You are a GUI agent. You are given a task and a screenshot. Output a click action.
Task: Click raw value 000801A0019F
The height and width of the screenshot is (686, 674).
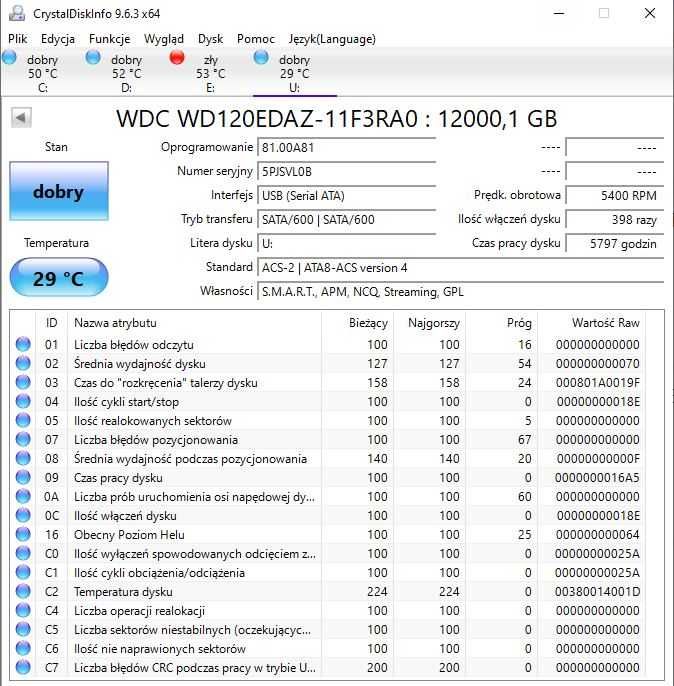(598, 383)
